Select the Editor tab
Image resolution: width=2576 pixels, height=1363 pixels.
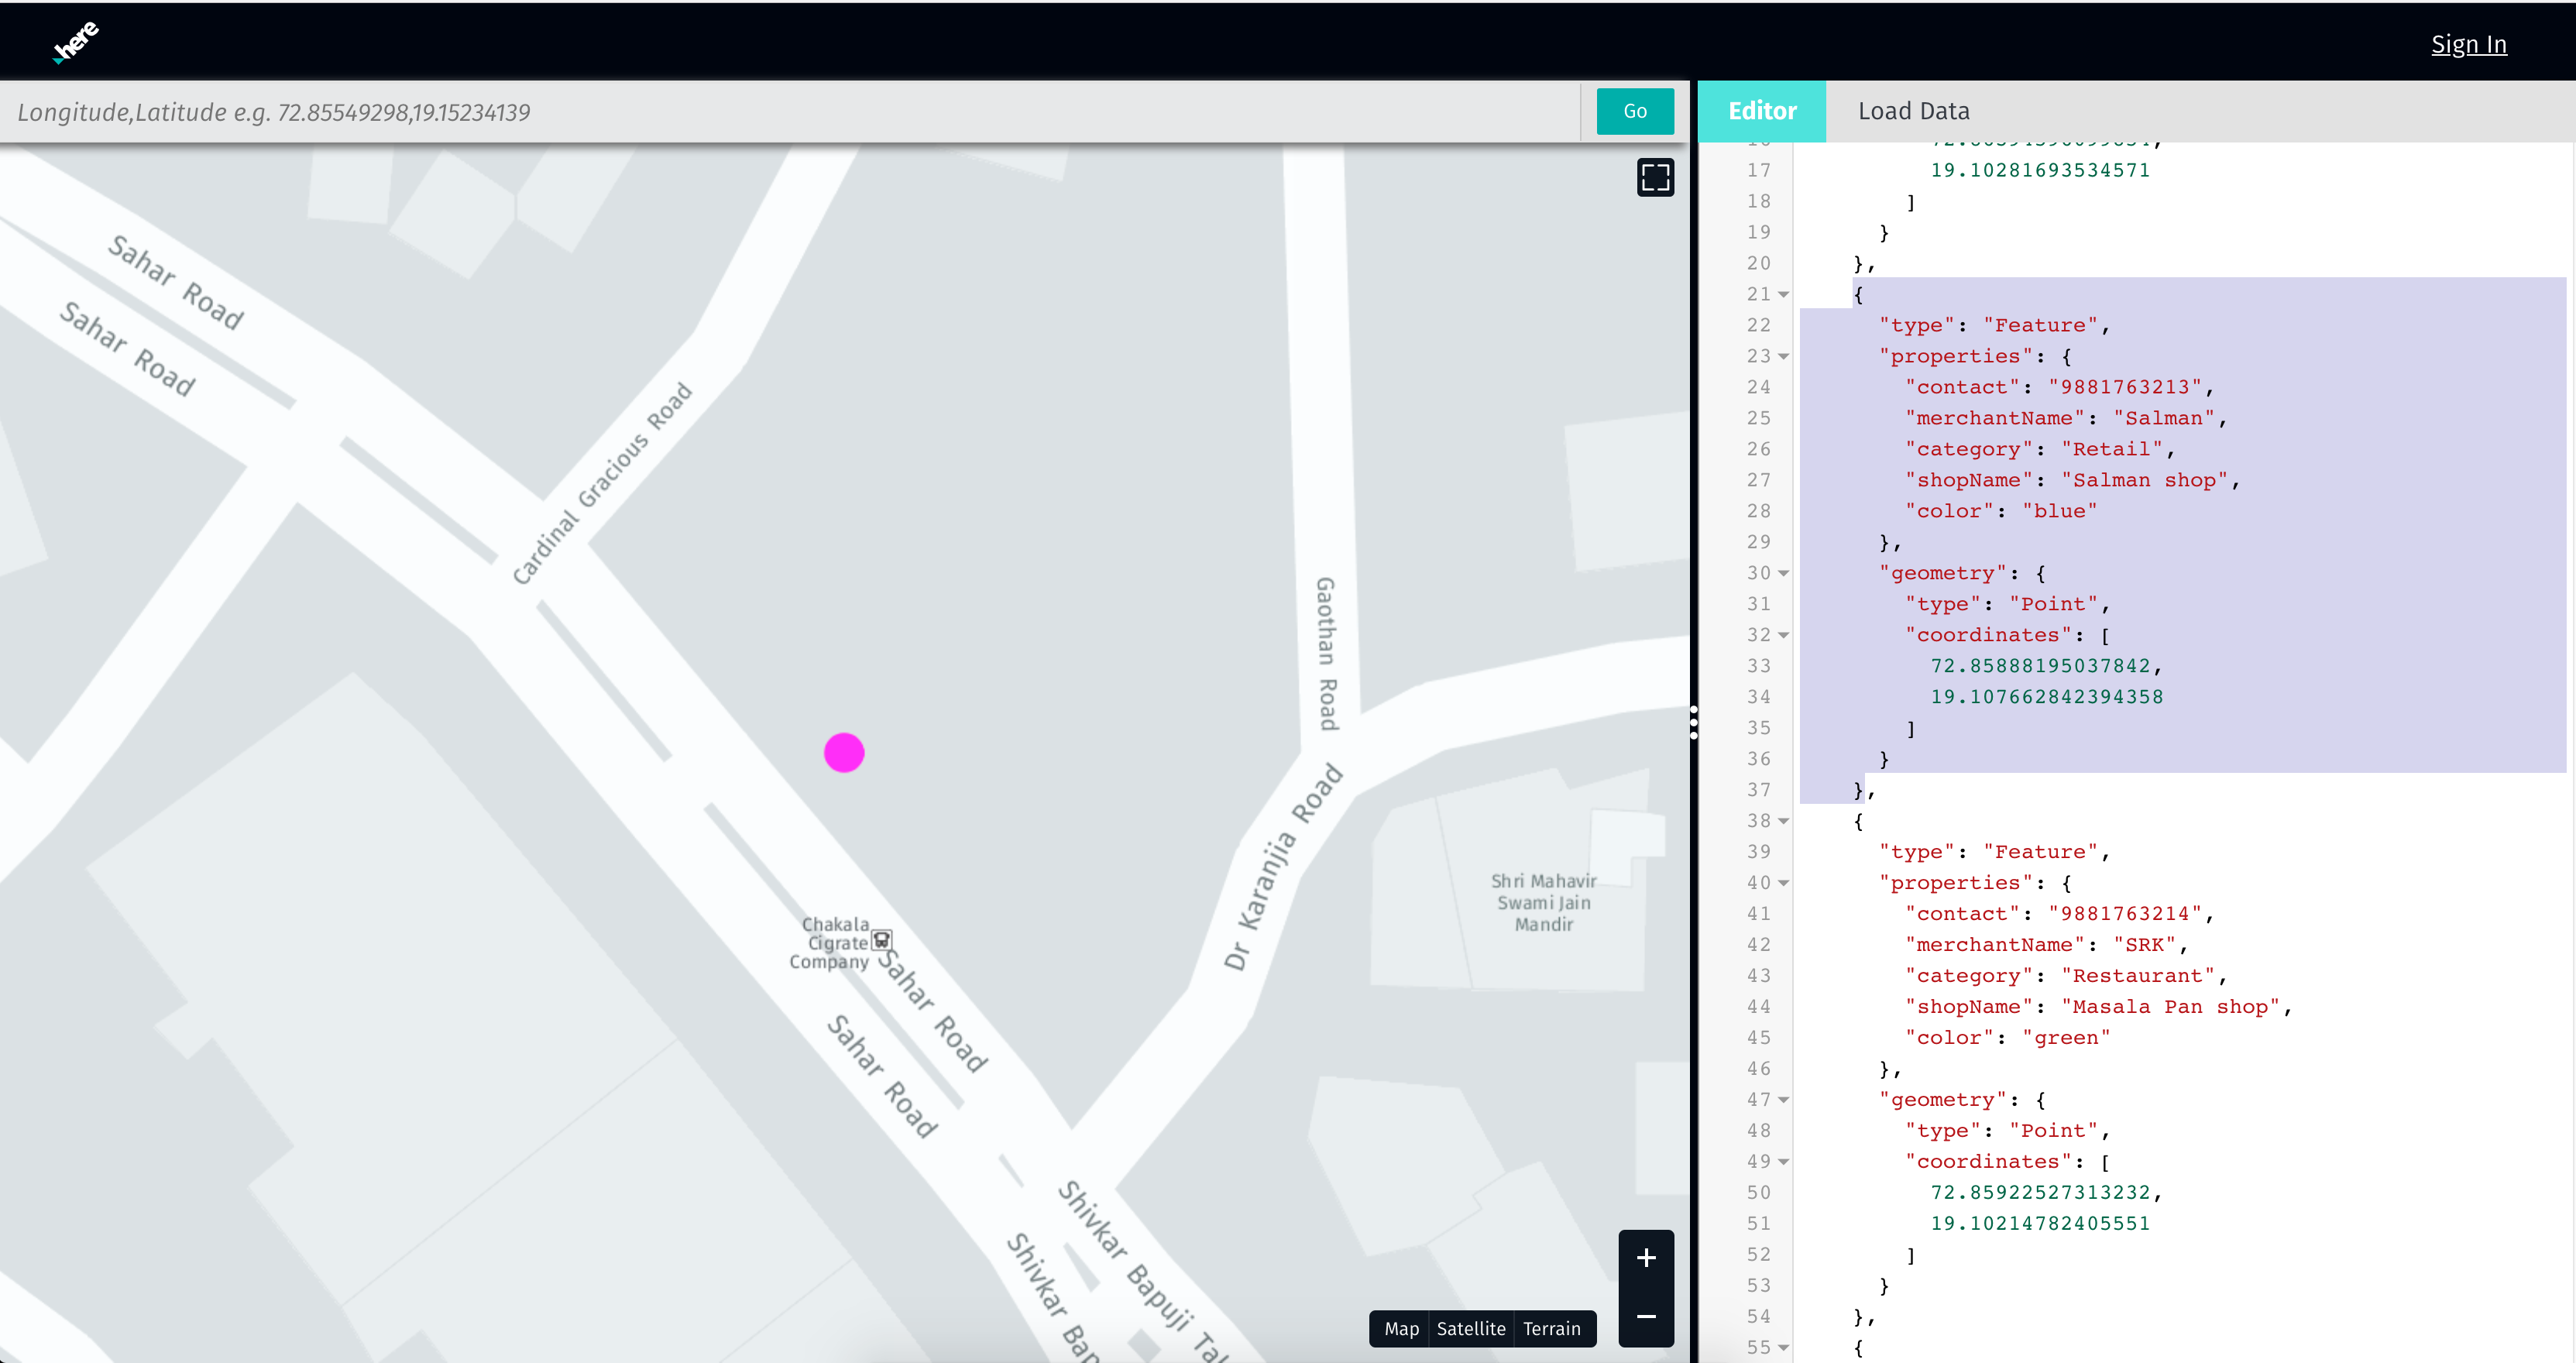pyautogui.click(x=1762, y=111)
